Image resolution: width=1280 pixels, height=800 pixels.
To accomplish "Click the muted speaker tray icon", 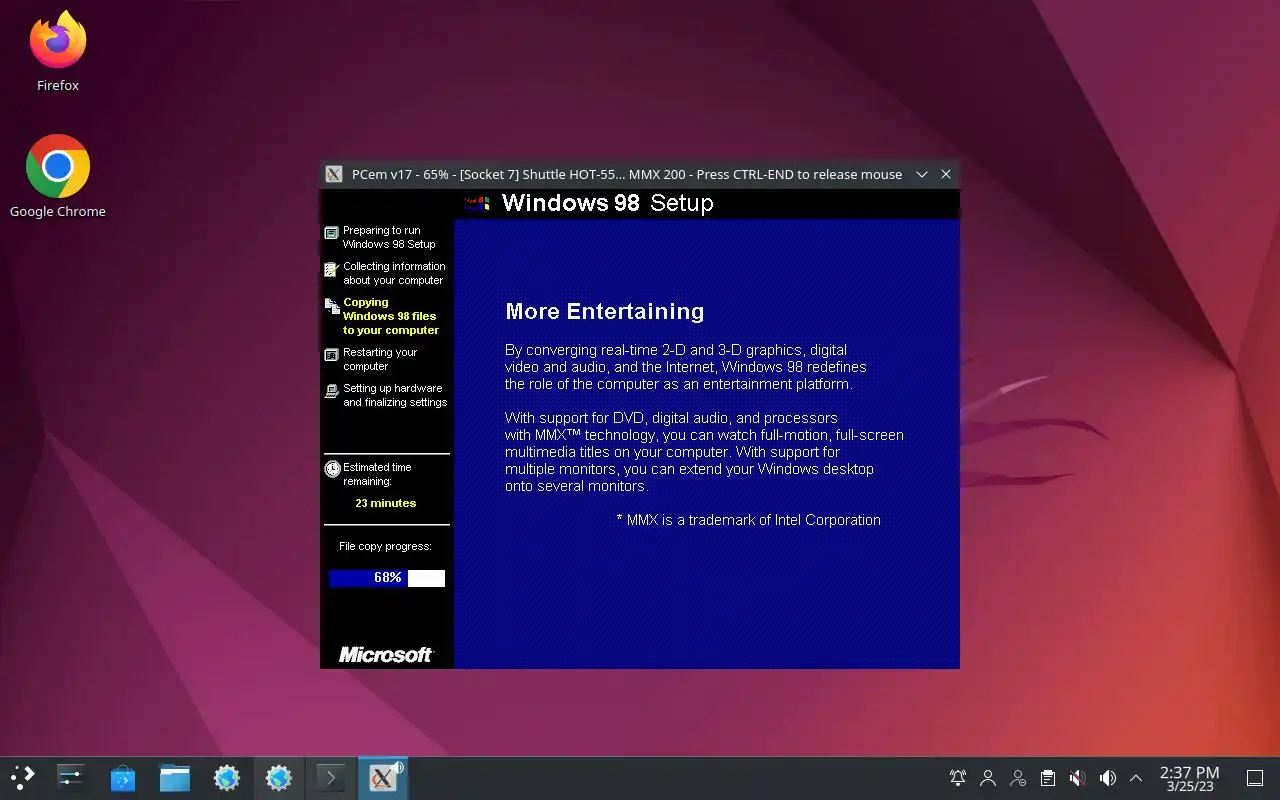I will [1077, 778].
